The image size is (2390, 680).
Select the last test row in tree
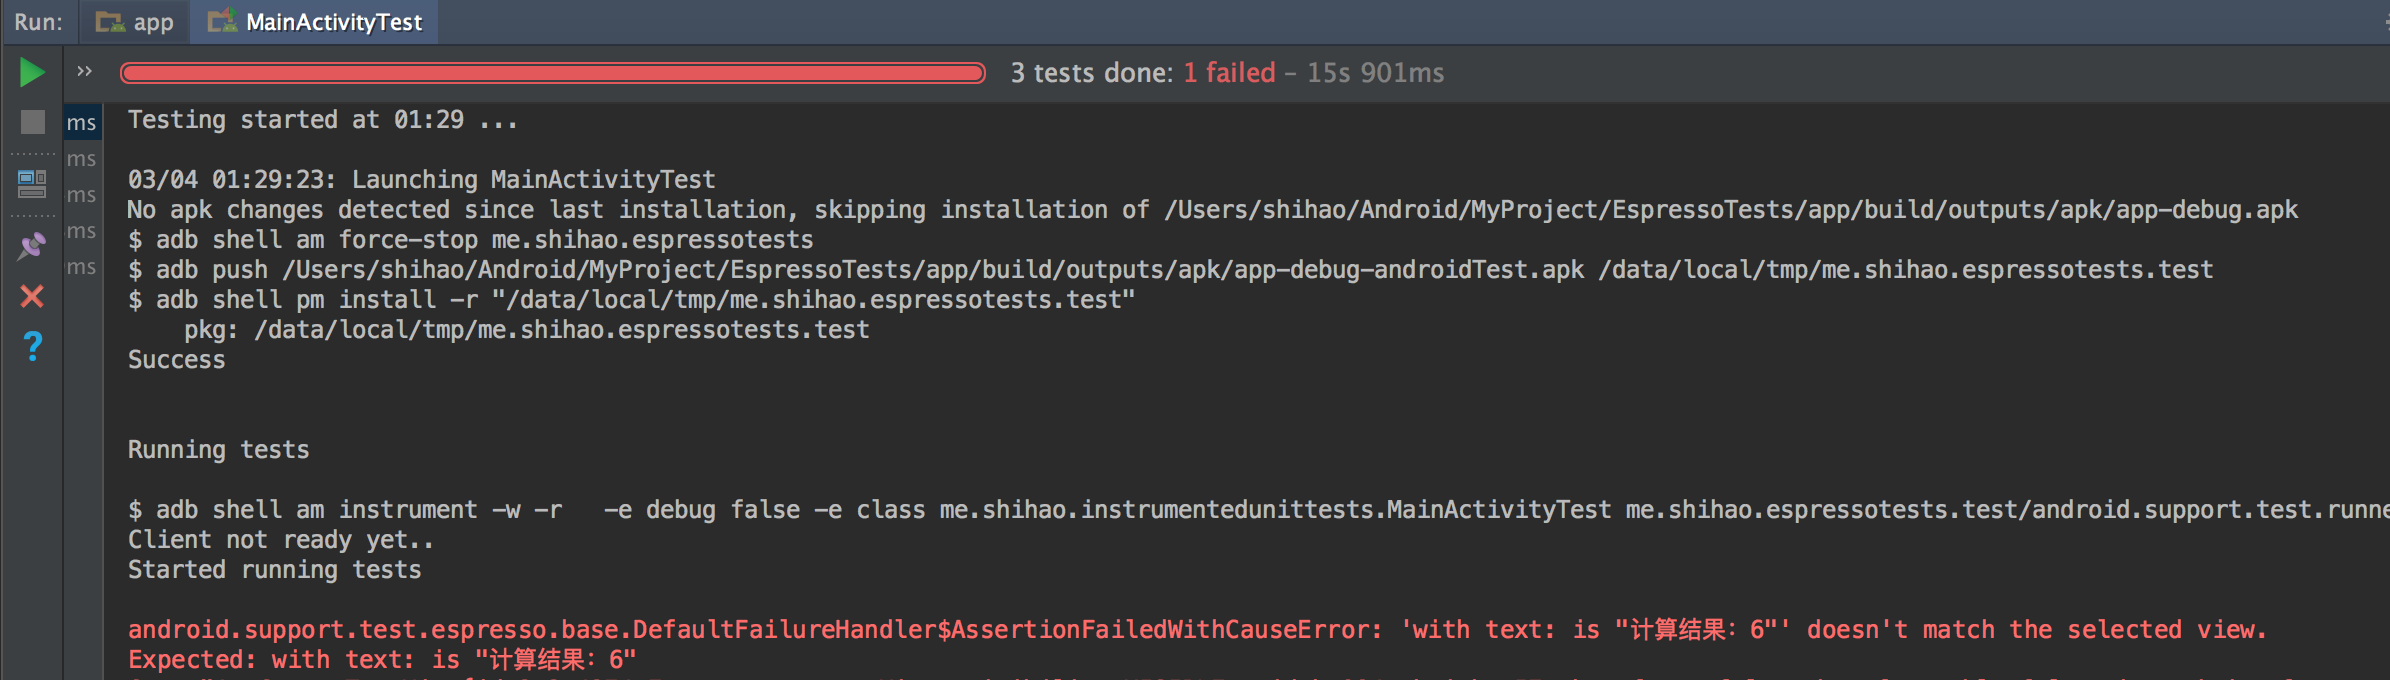[x=82, y=267]
